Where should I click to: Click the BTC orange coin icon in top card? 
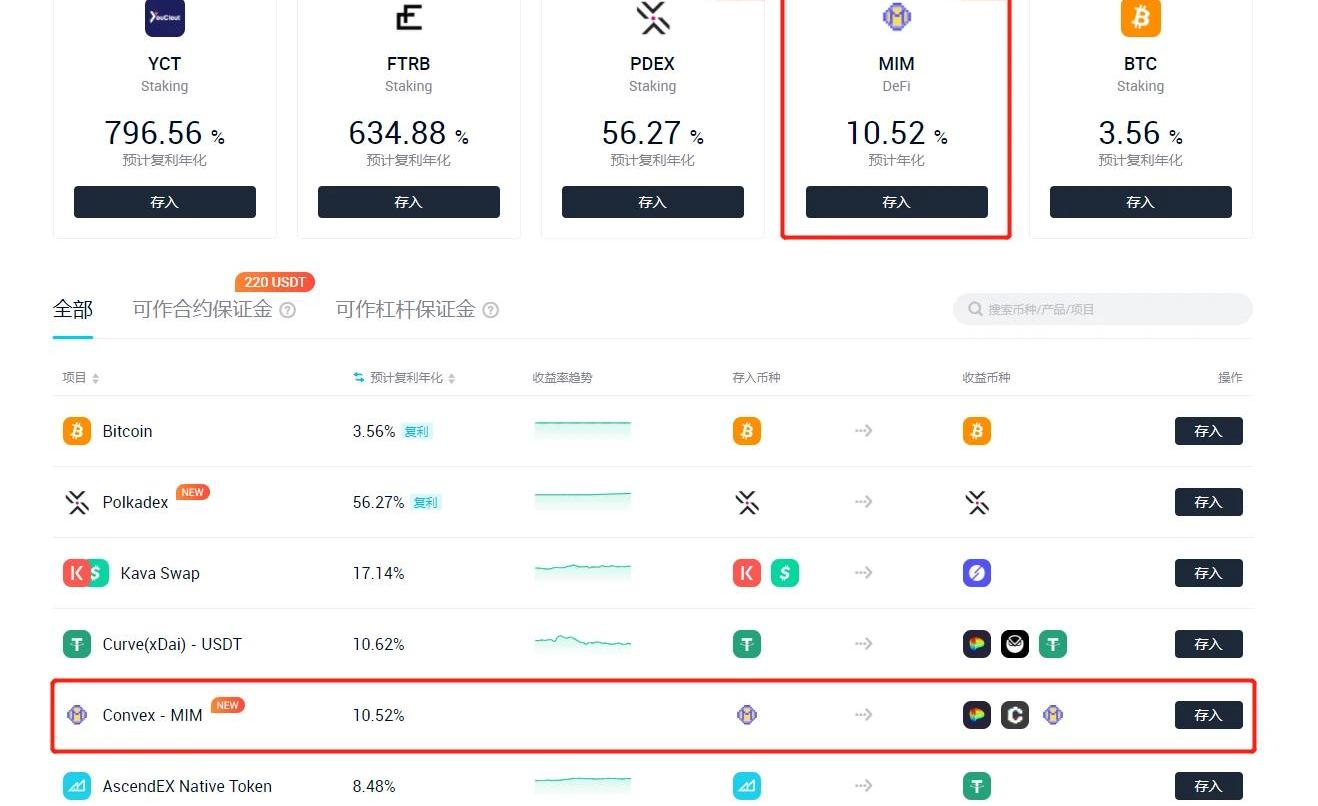[x=1140, y=18]
